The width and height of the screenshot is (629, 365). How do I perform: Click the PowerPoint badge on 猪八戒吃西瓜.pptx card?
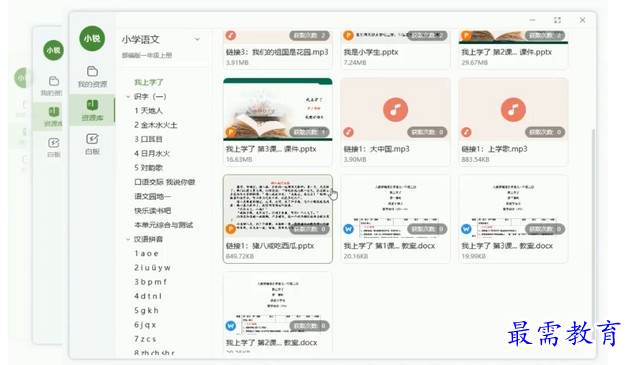tap(231, 229)
